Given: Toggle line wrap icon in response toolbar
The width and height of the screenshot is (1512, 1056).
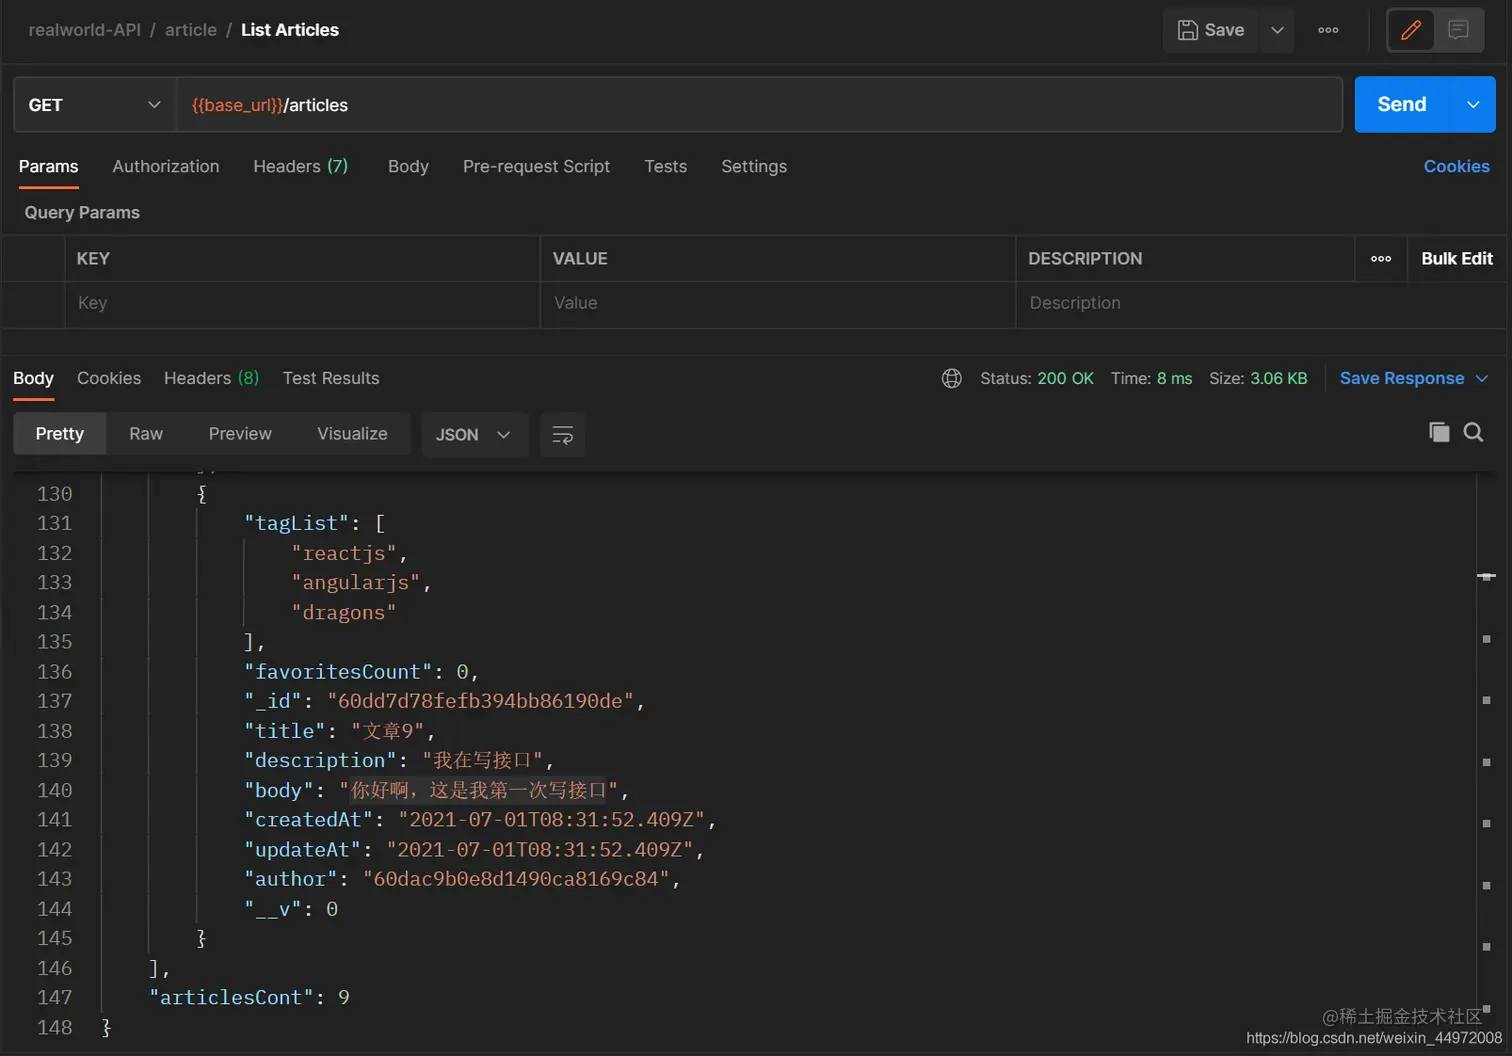Looking at the screenshot, I should tap(563, 435).
